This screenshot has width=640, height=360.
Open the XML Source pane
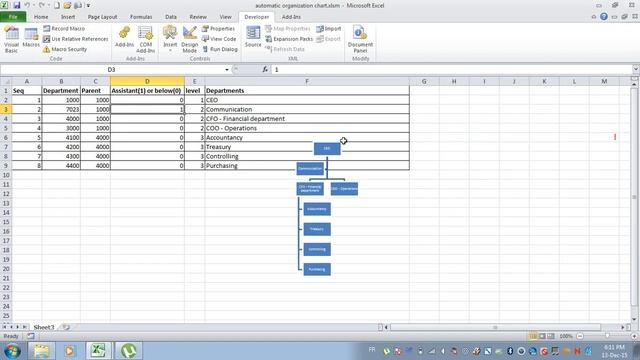click(253, 37)
